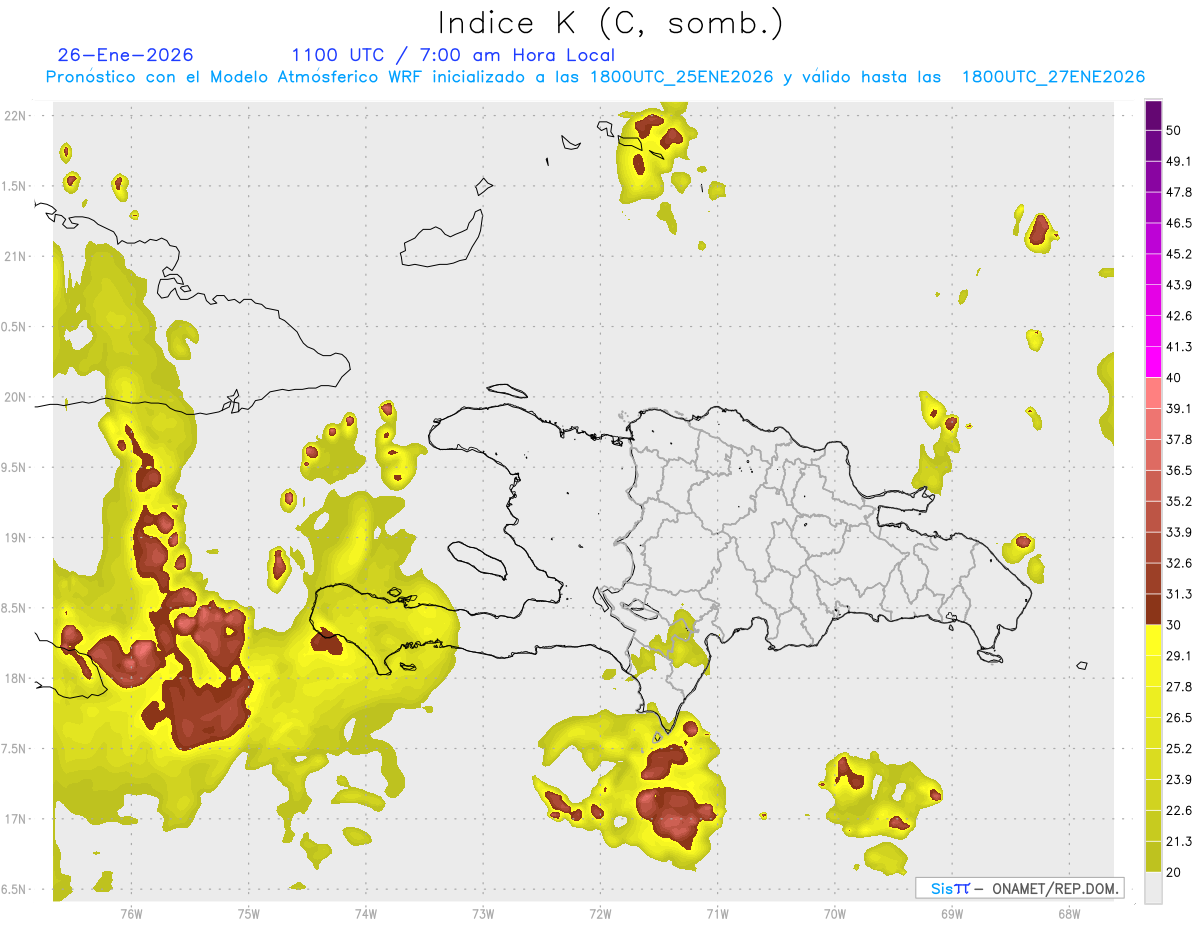Click the dark purple colorbar segment above 50
1200x927 pixels.
1153,115
